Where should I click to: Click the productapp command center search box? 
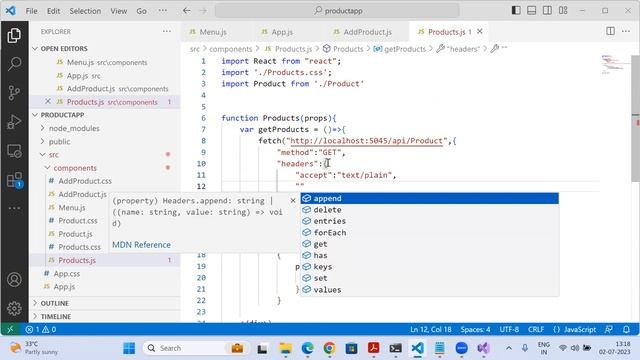337,11
